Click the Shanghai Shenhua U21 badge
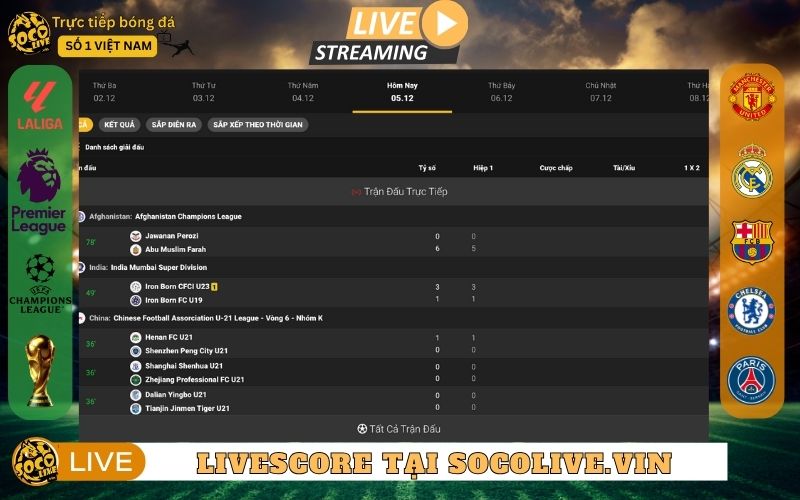Viewport: 800px width, 500px height. click(136, 366)
